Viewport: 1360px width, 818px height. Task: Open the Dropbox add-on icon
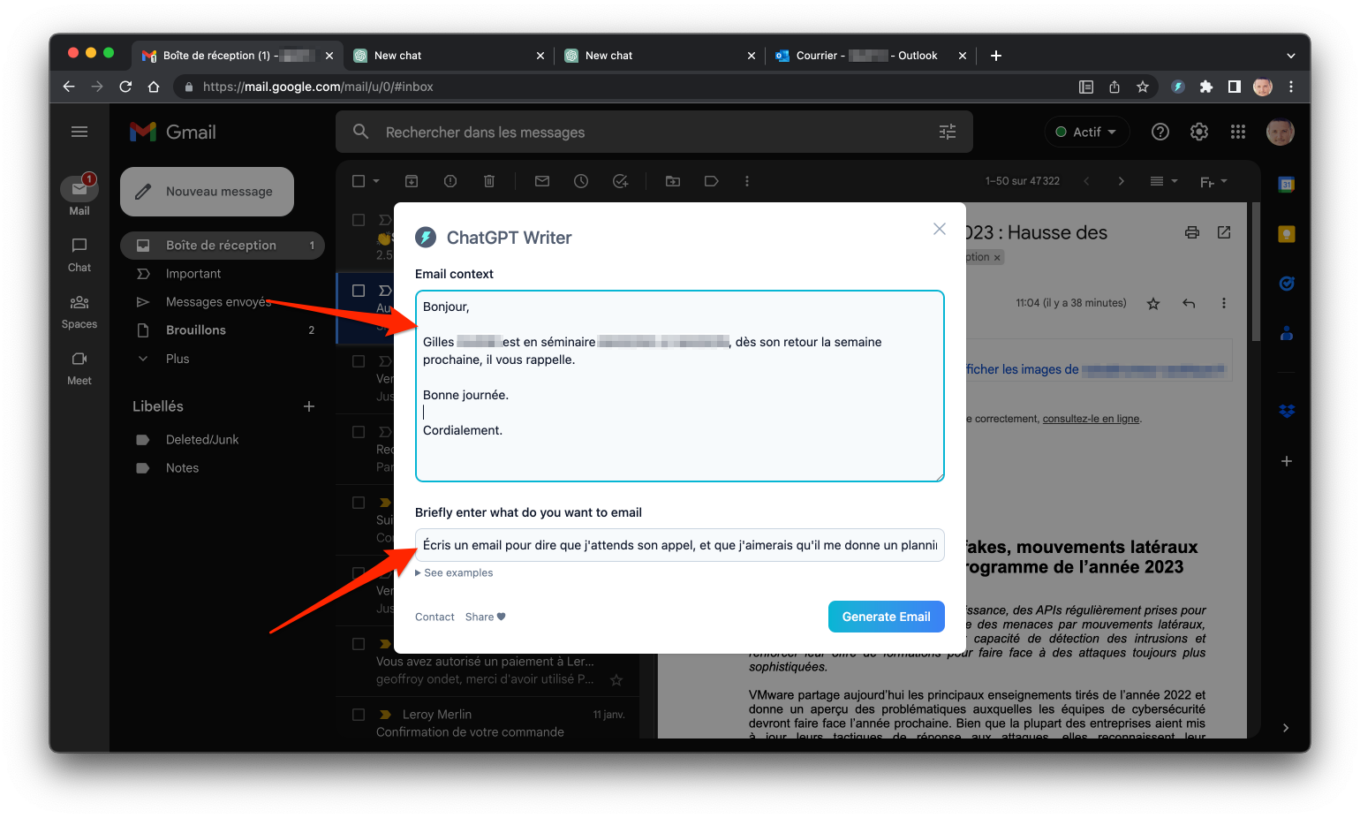[x=1287, y=411]
